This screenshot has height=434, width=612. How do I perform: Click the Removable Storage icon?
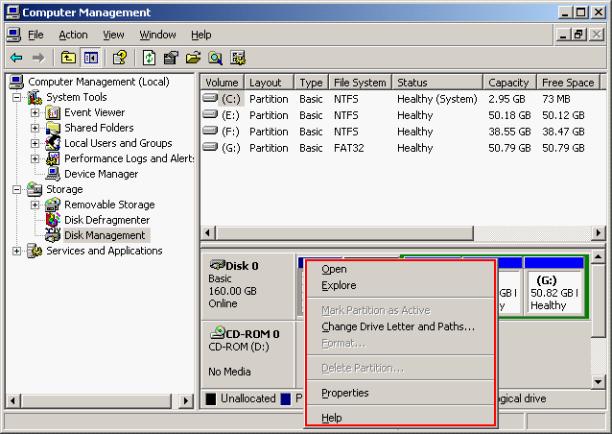pyautogui.click(x=53, y=205)
